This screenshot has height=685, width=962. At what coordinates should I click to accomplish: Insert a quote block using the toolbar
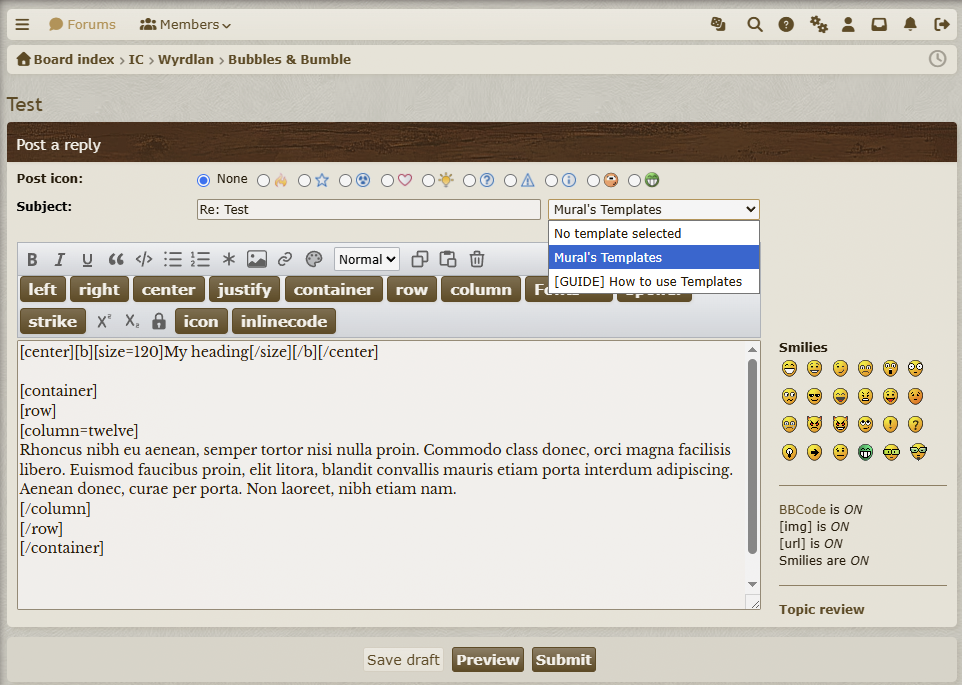116,260
